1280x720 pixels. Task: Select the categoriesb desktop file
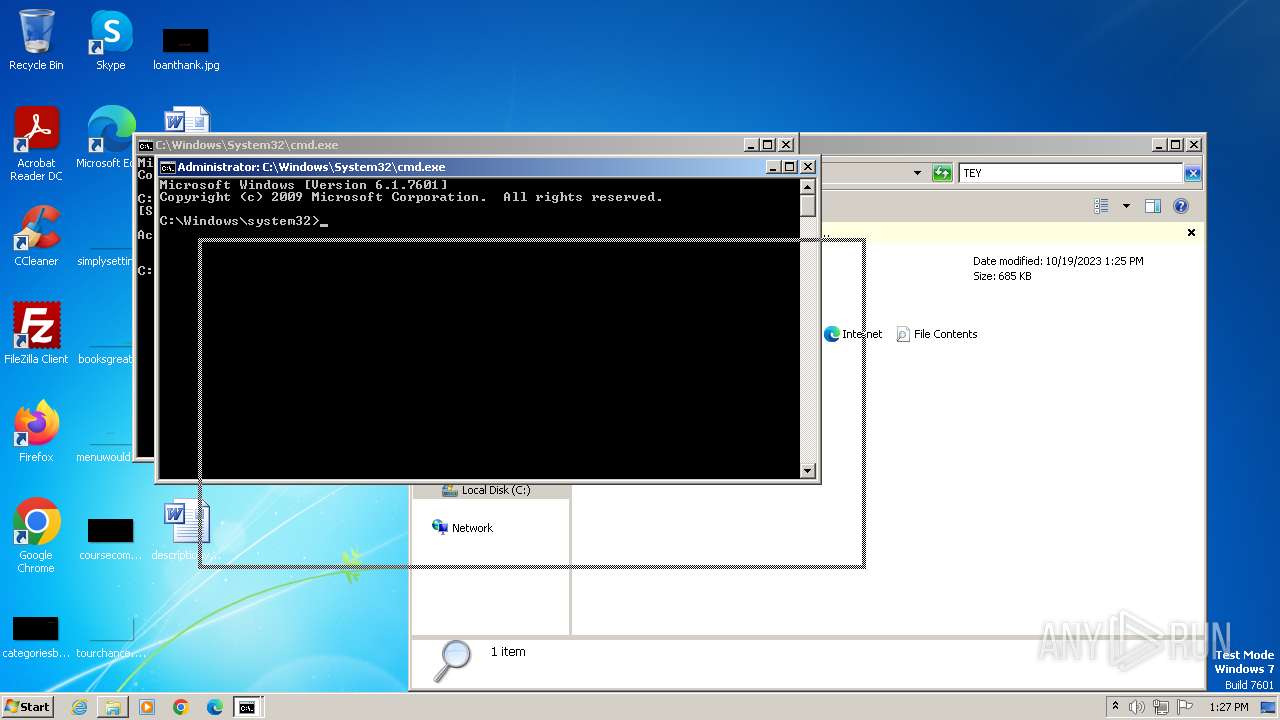pos(36,638)
